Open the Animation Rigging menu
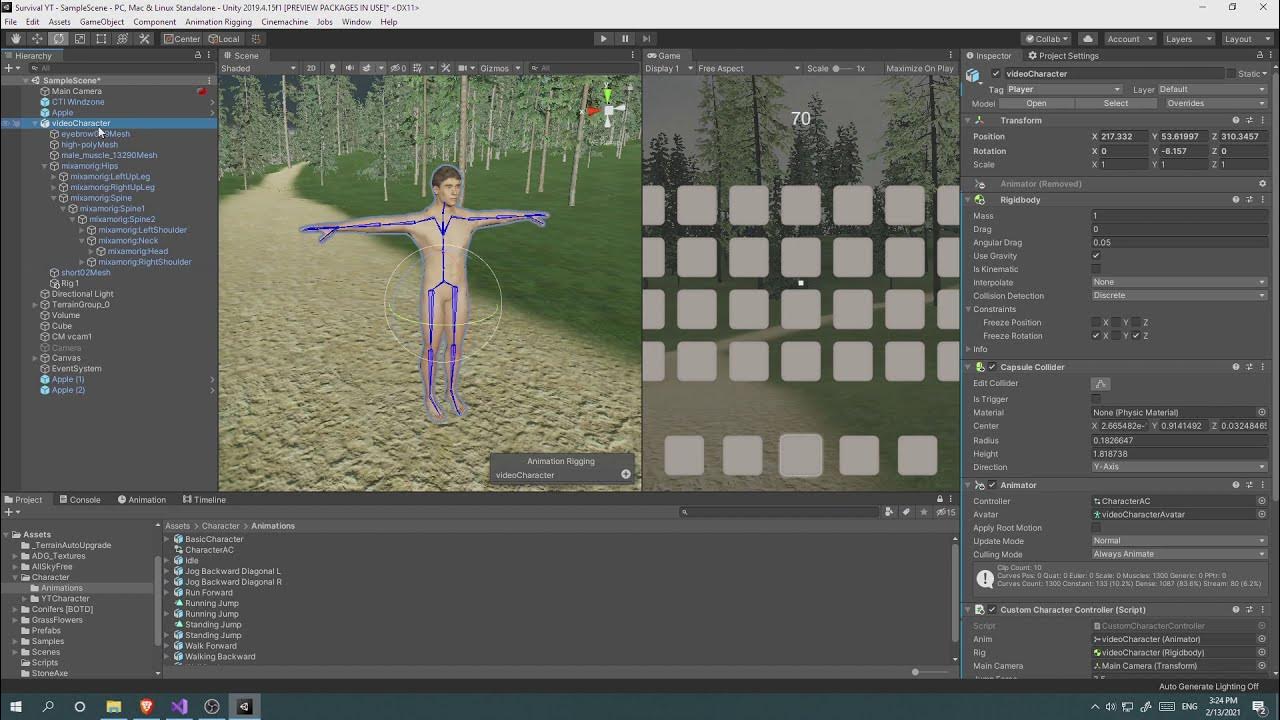Viewport: 1280px width, 720px height. (x=218, y=22)
